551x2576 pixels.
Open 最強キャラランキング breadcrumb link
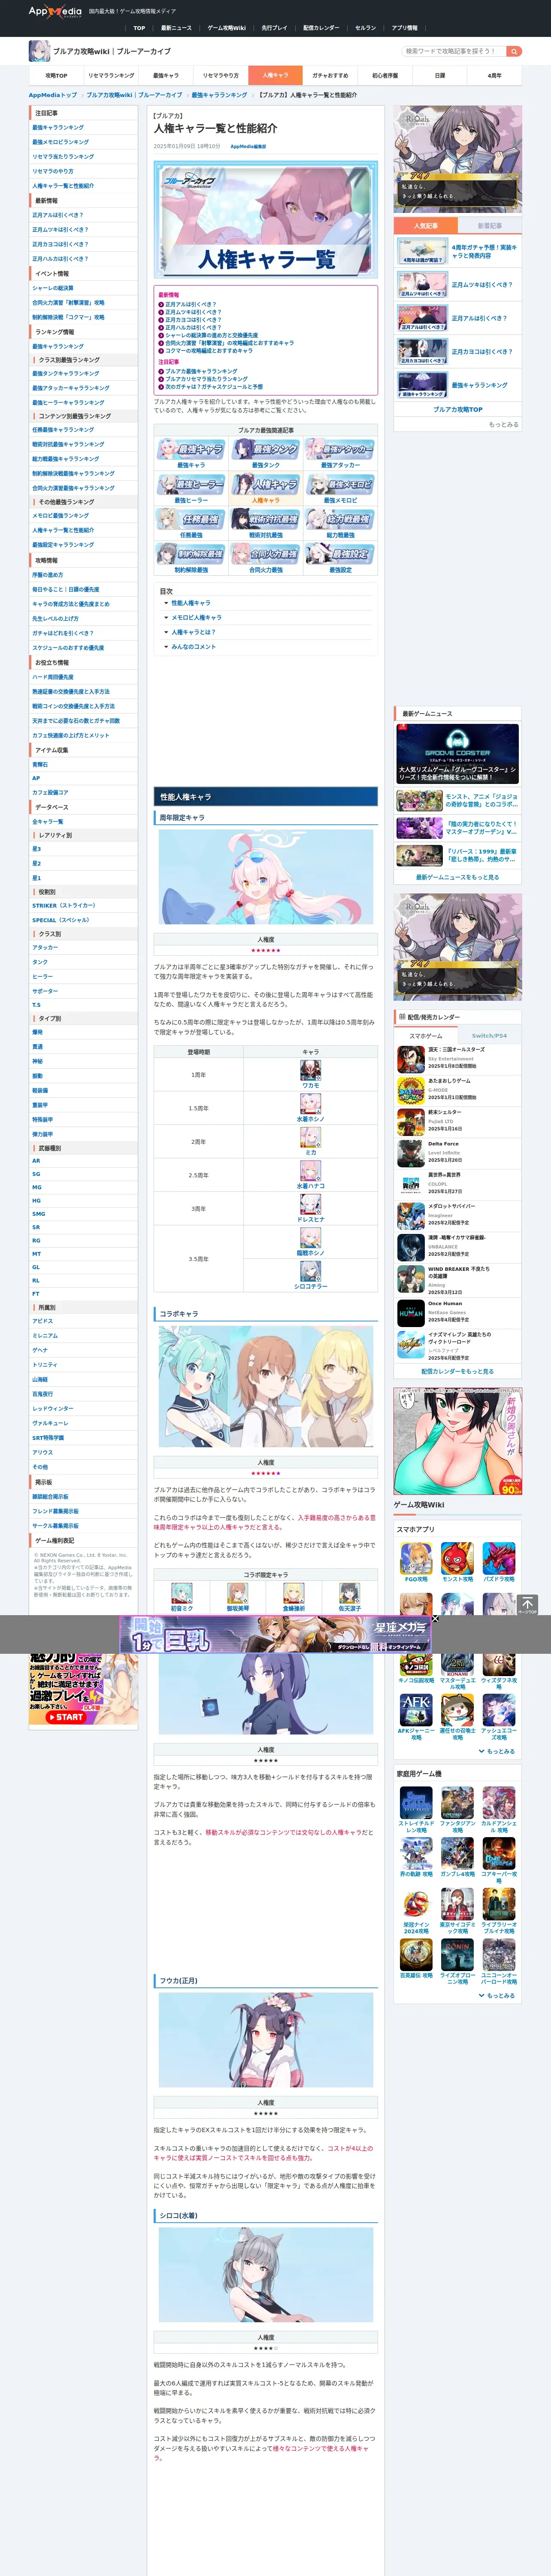point(219,95)
